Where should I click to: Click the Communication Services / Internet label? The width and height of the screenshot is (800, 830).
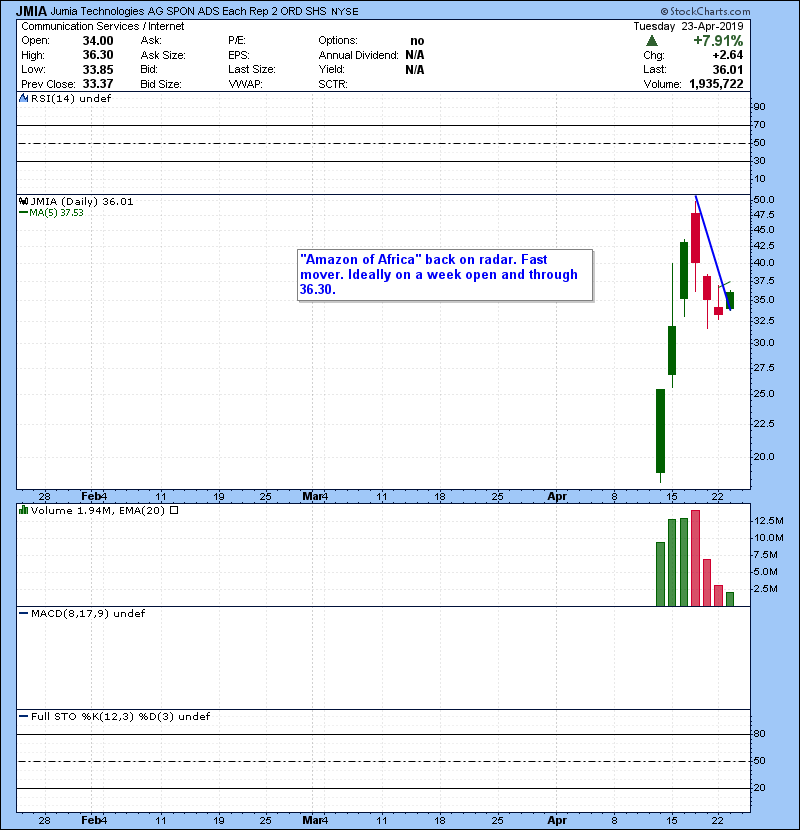pos(103,26)
